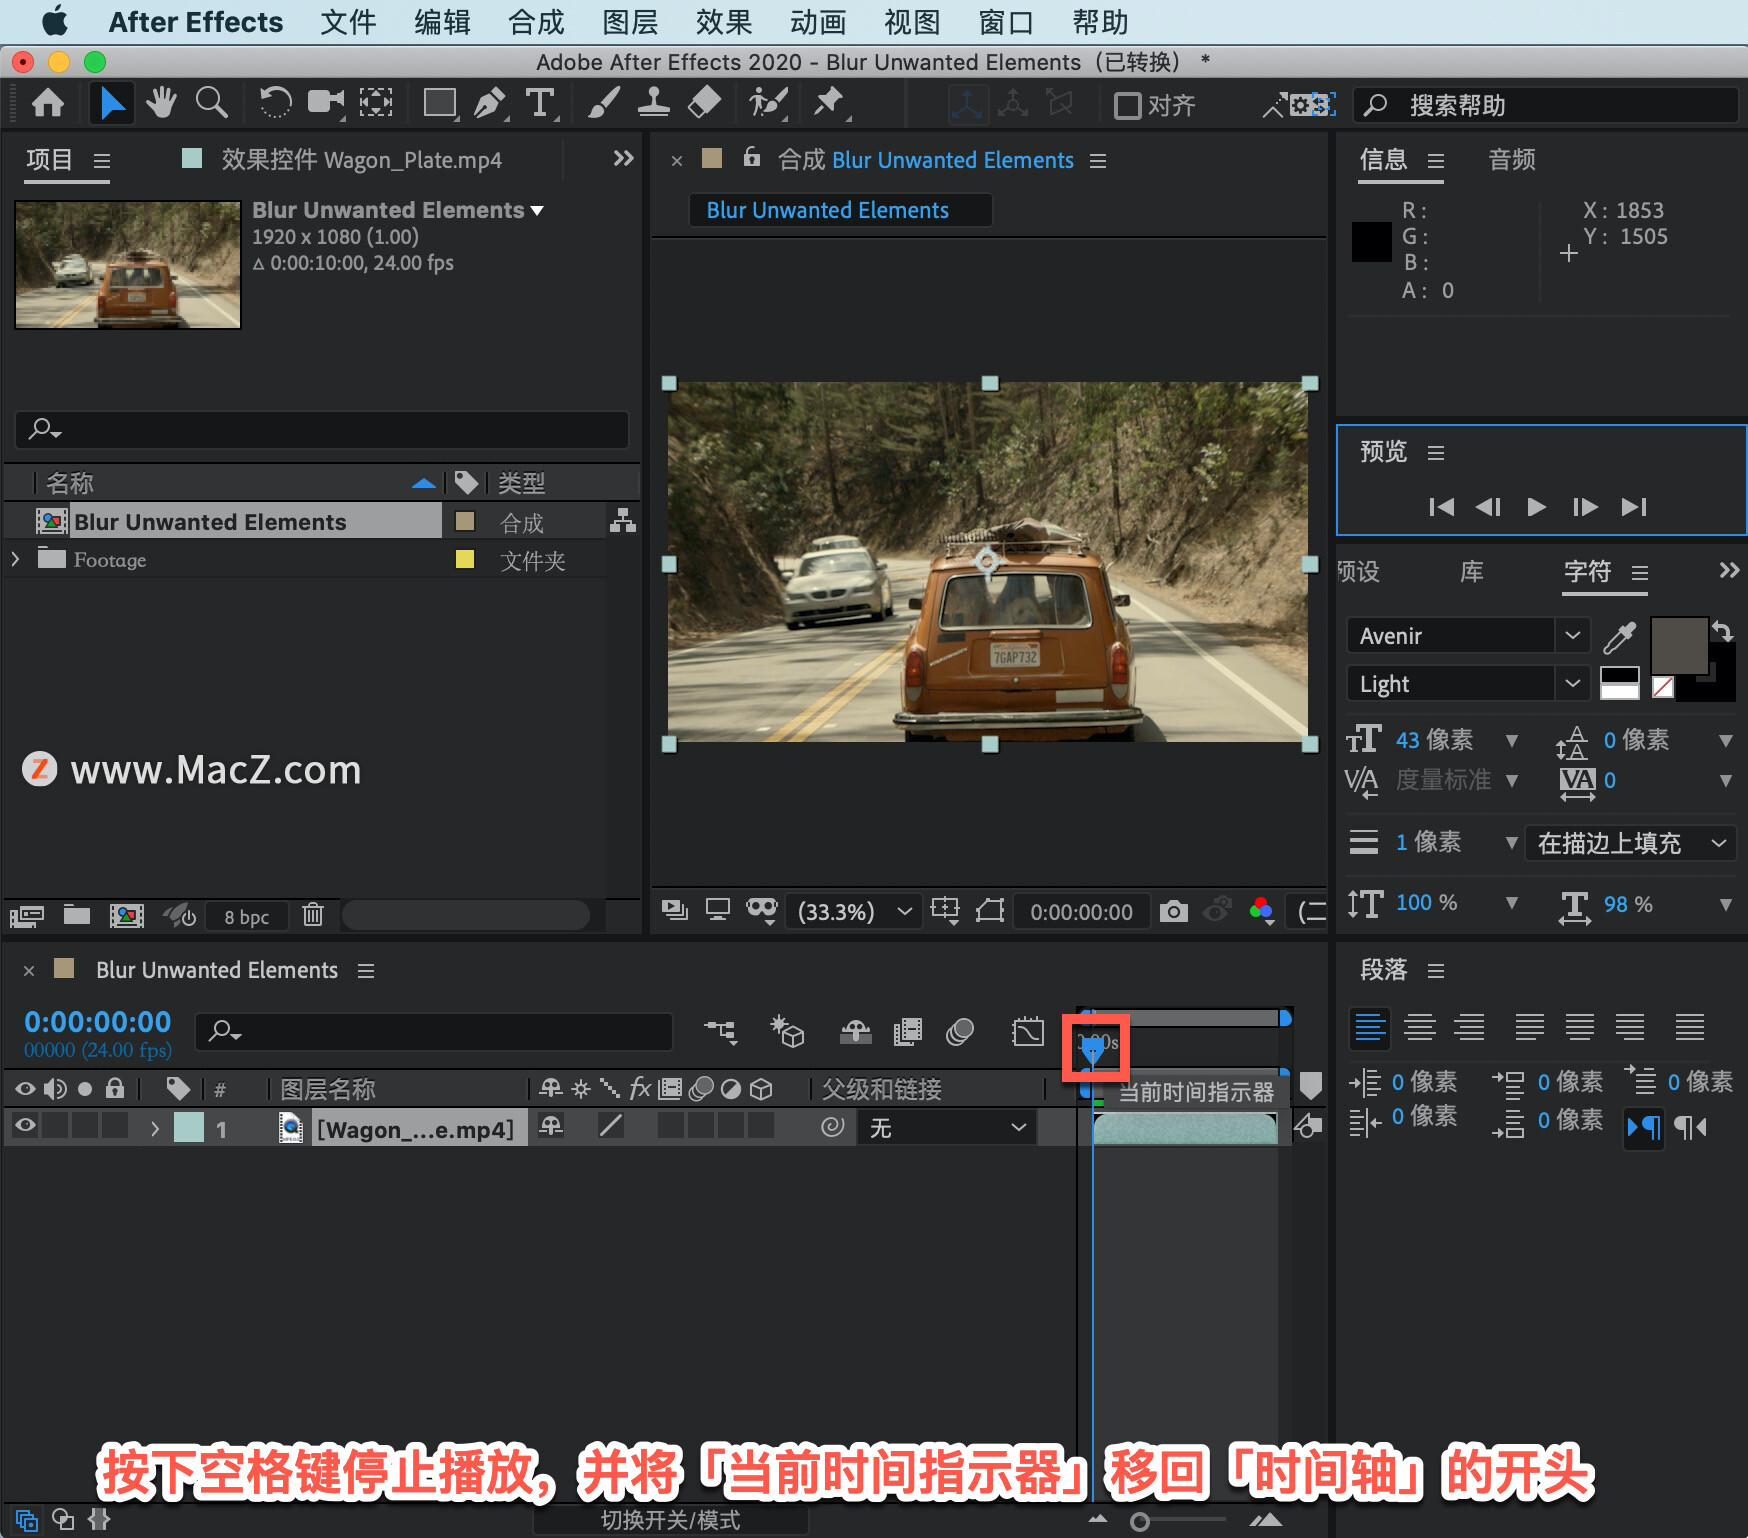Open the 在描边上填充 stroke dropdown
1748x1538 pixels.
(1631, 843)
